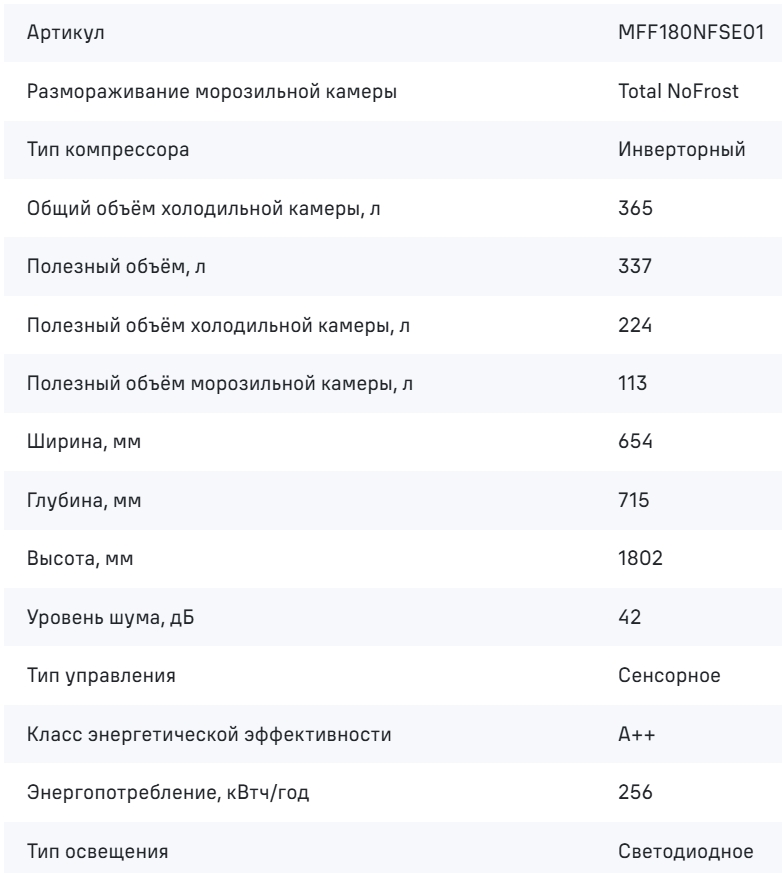Click the Уровень шума, дБ label
Image resolution: width=782 pixels, height=873 pixels.
click(x=110, y=617)
